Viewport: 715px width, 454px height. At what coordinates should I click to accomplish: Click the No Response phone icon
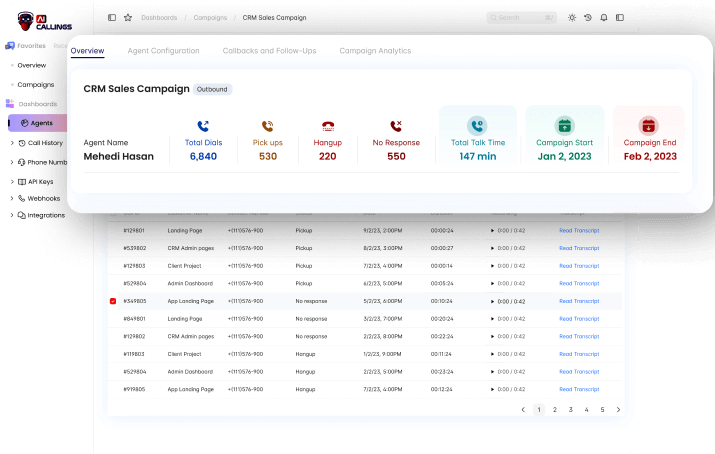pyautogui.click(x=396, y=126)
